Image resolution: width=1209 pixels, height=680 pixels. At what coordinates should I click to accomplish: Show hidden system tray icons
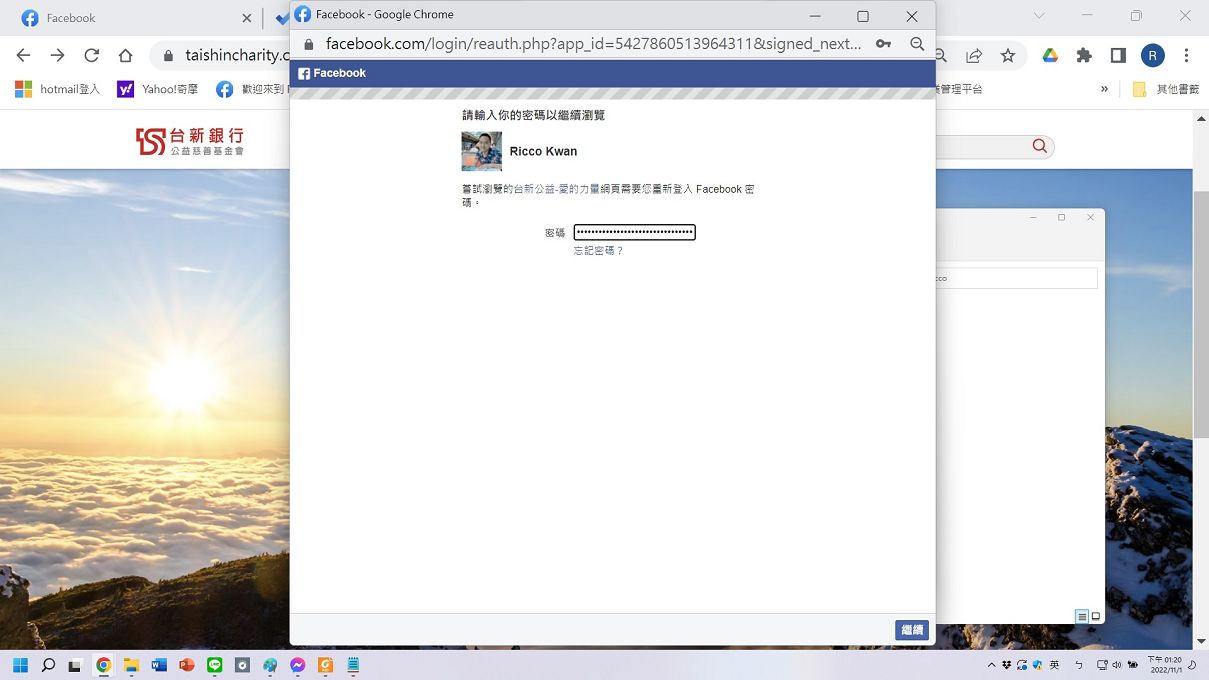click(x=991, y=665)
